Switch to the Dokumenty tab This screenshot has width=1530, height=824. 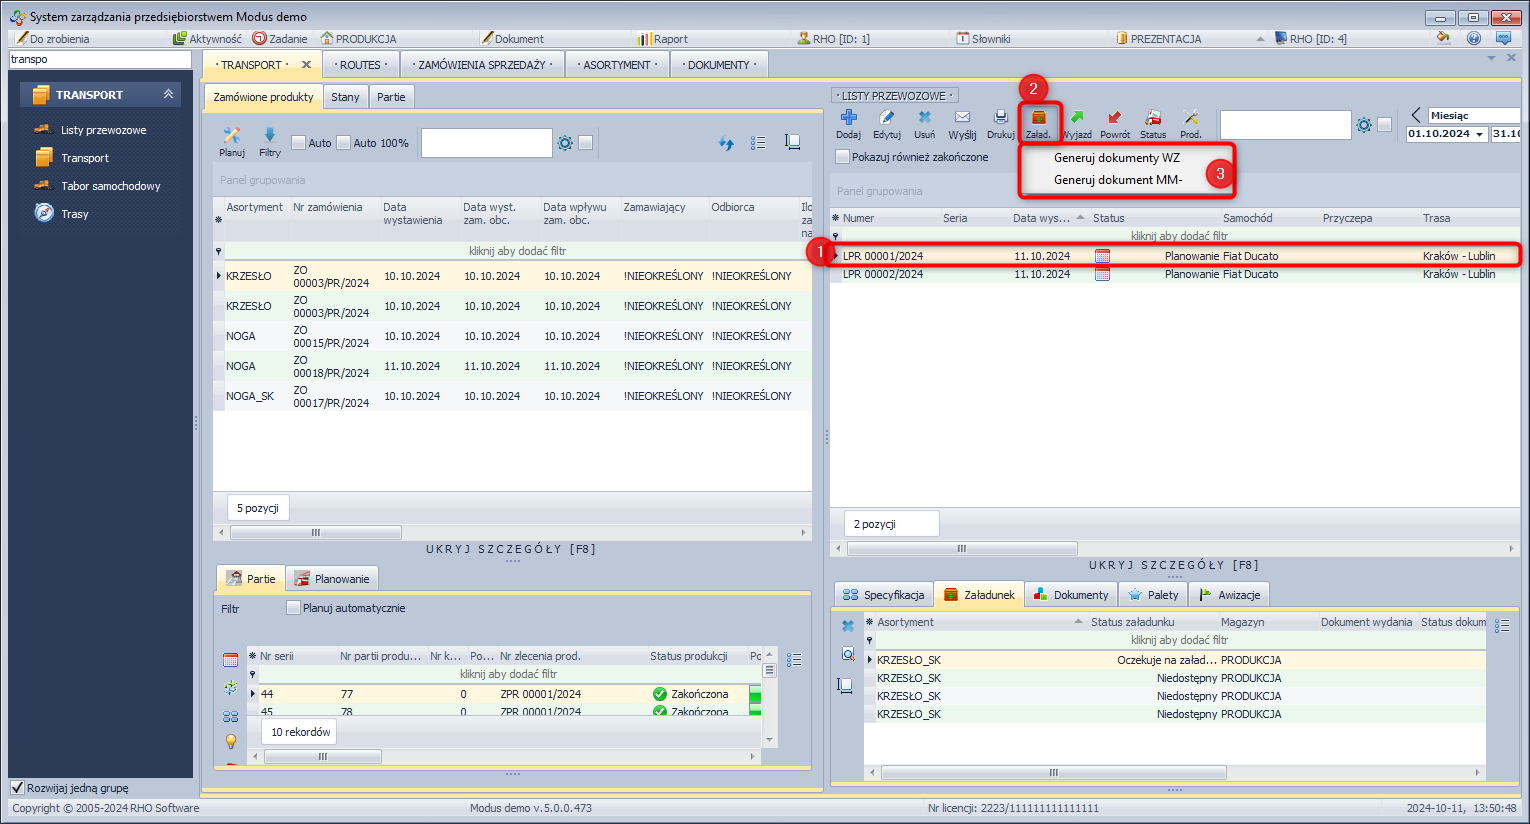click(x=1070, y=595)
